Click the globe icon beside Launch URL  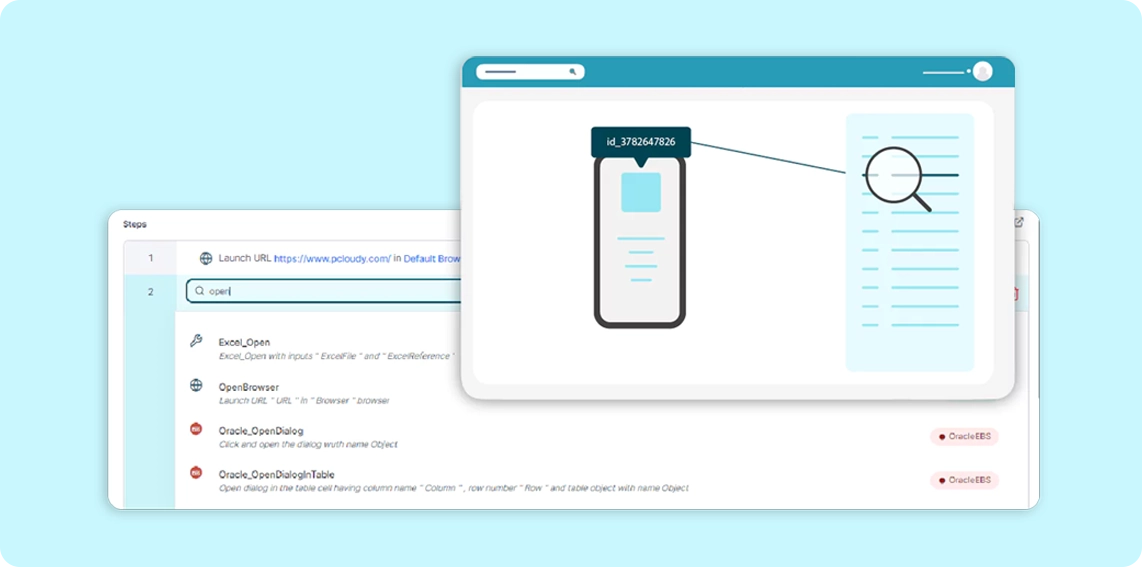click(206, 258)
